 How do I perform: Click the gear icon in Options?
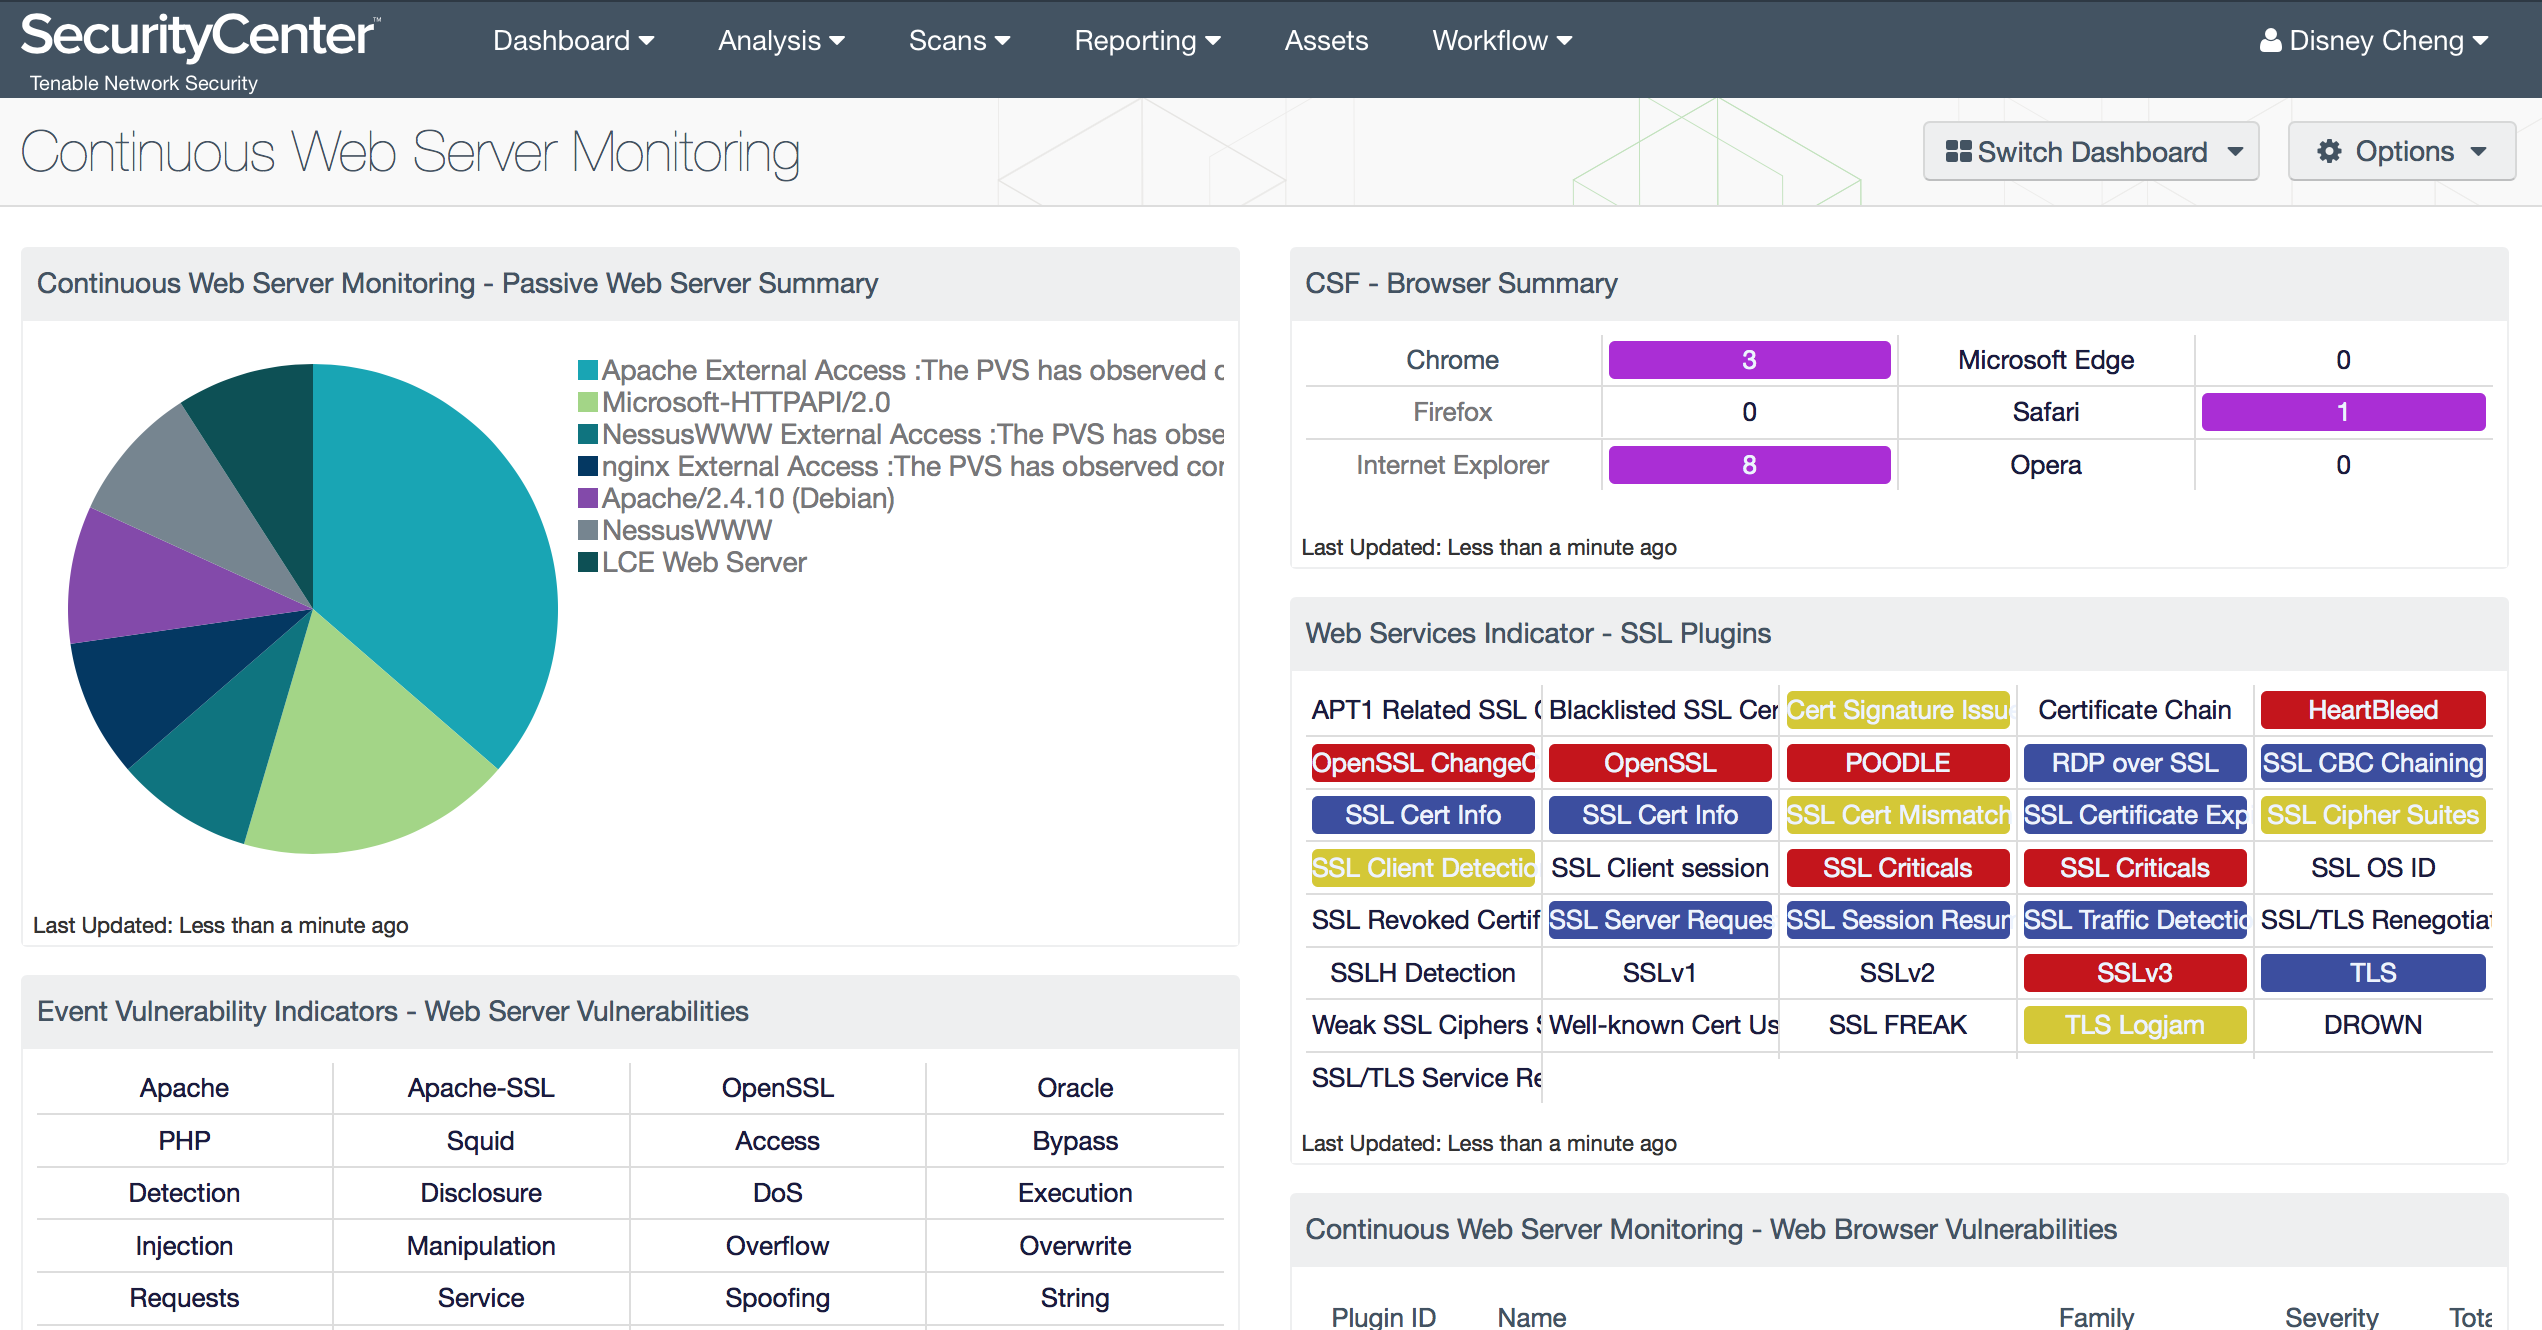coord(2330,152)
